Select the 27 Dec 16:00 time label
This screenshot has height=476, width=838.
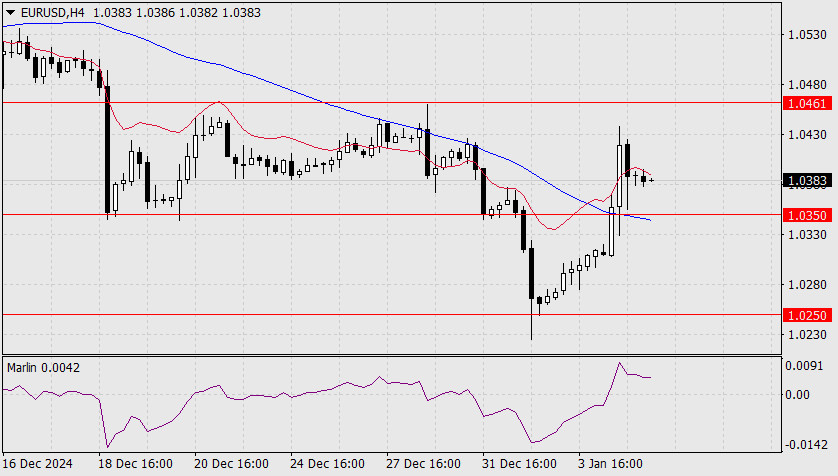(x=423, y=463)
